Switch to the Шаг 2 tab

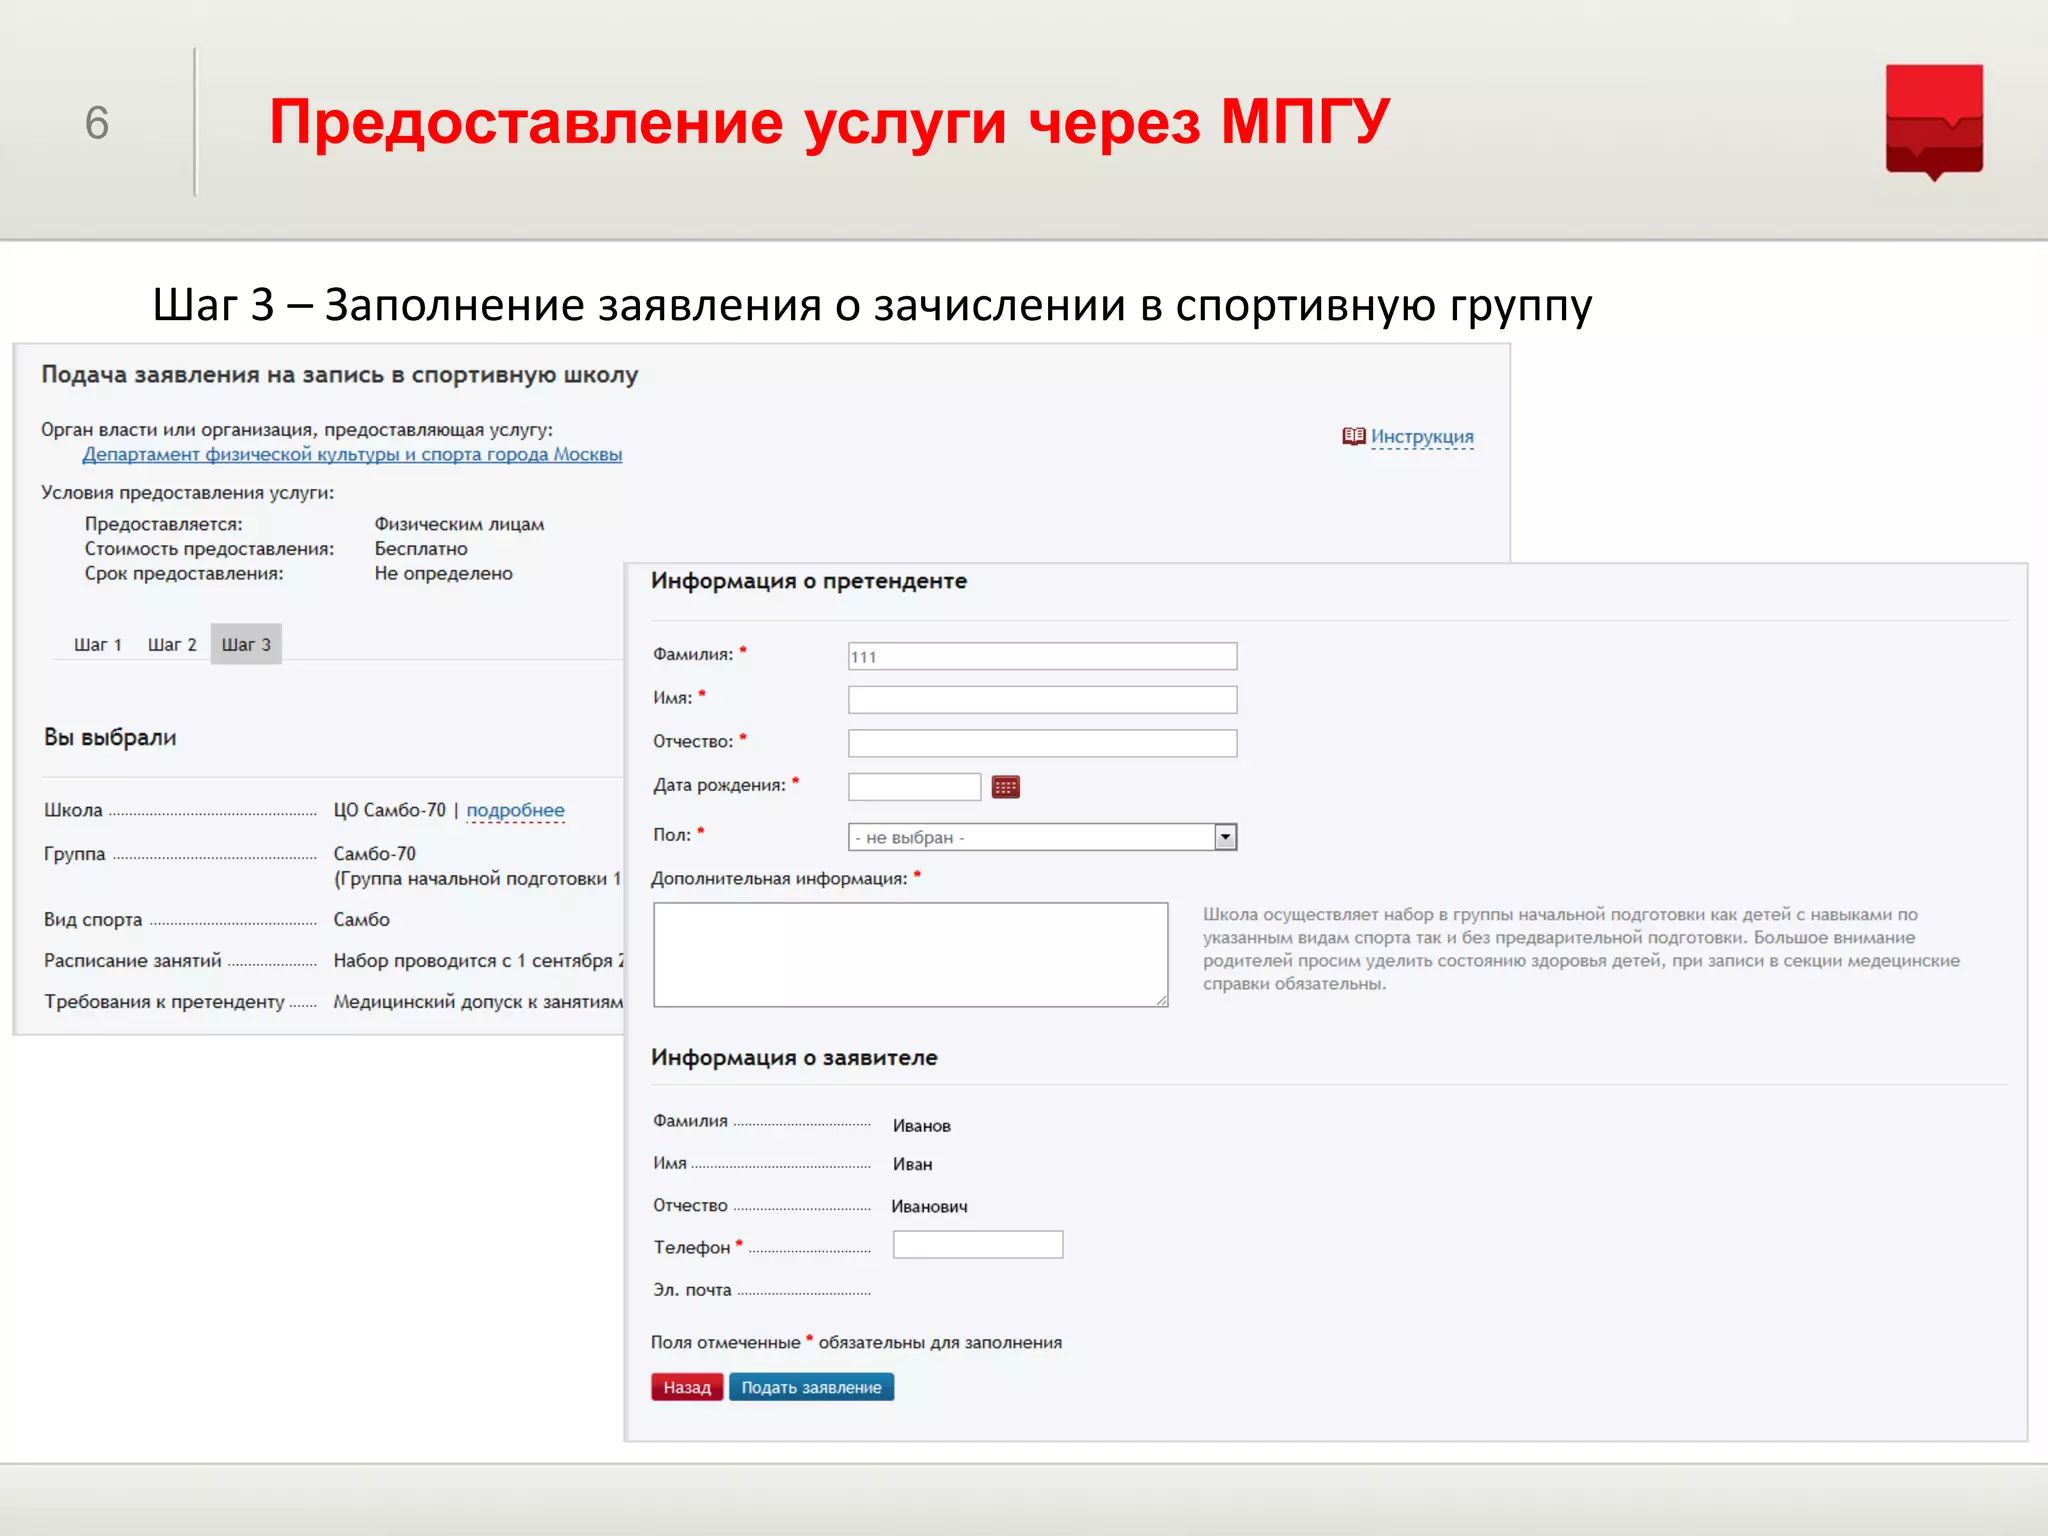(x=172, y=645)
